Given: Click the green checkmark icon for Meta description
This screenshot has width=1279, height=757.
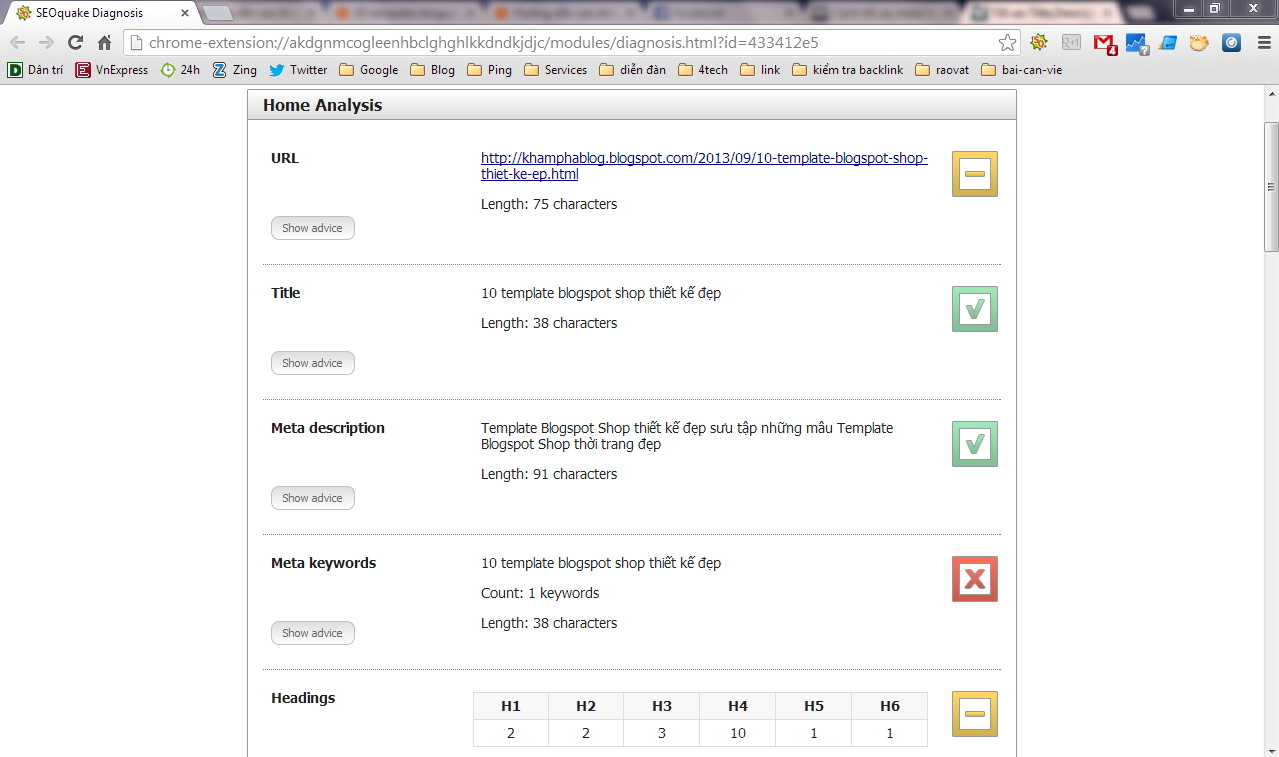Looking at the screenshot, I should [975, 444].
